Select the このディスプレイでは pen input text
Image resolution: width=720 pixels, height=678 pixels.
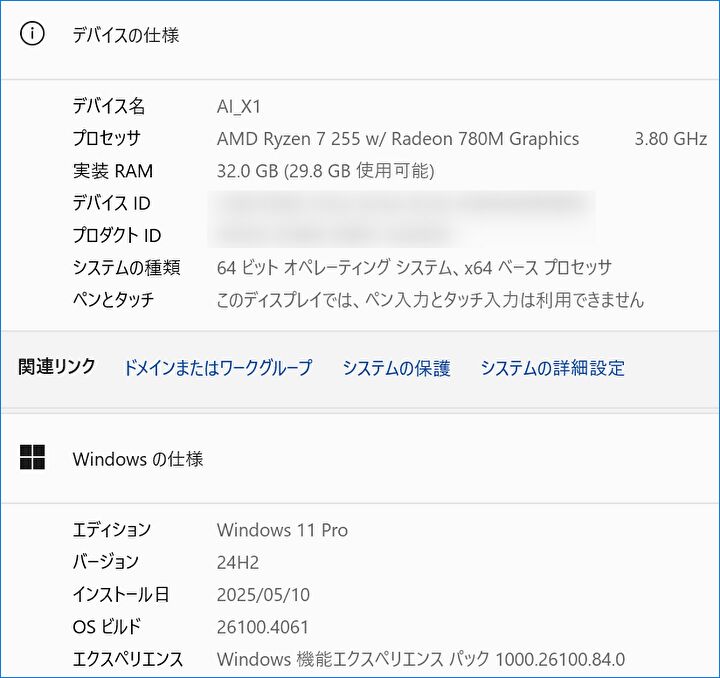pyautogui.click(x=430, y=300)
